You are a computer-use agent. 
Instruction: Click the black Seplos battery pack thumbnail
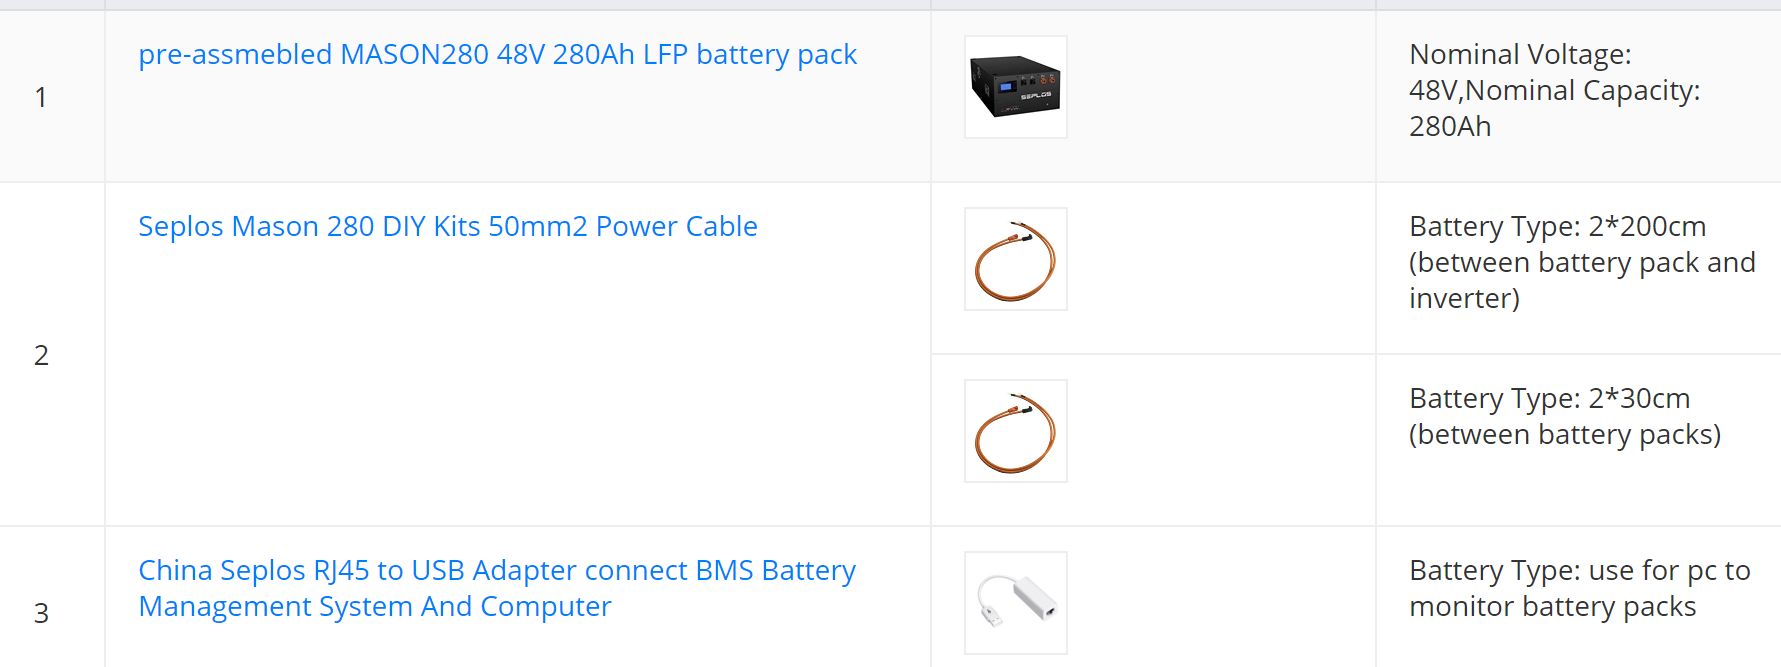(x=1015, y=87)
